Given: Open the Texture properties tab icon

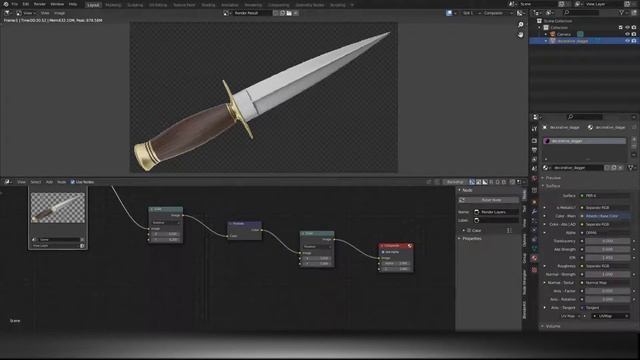Looking at the screenshot, I should tap(534, 270).
